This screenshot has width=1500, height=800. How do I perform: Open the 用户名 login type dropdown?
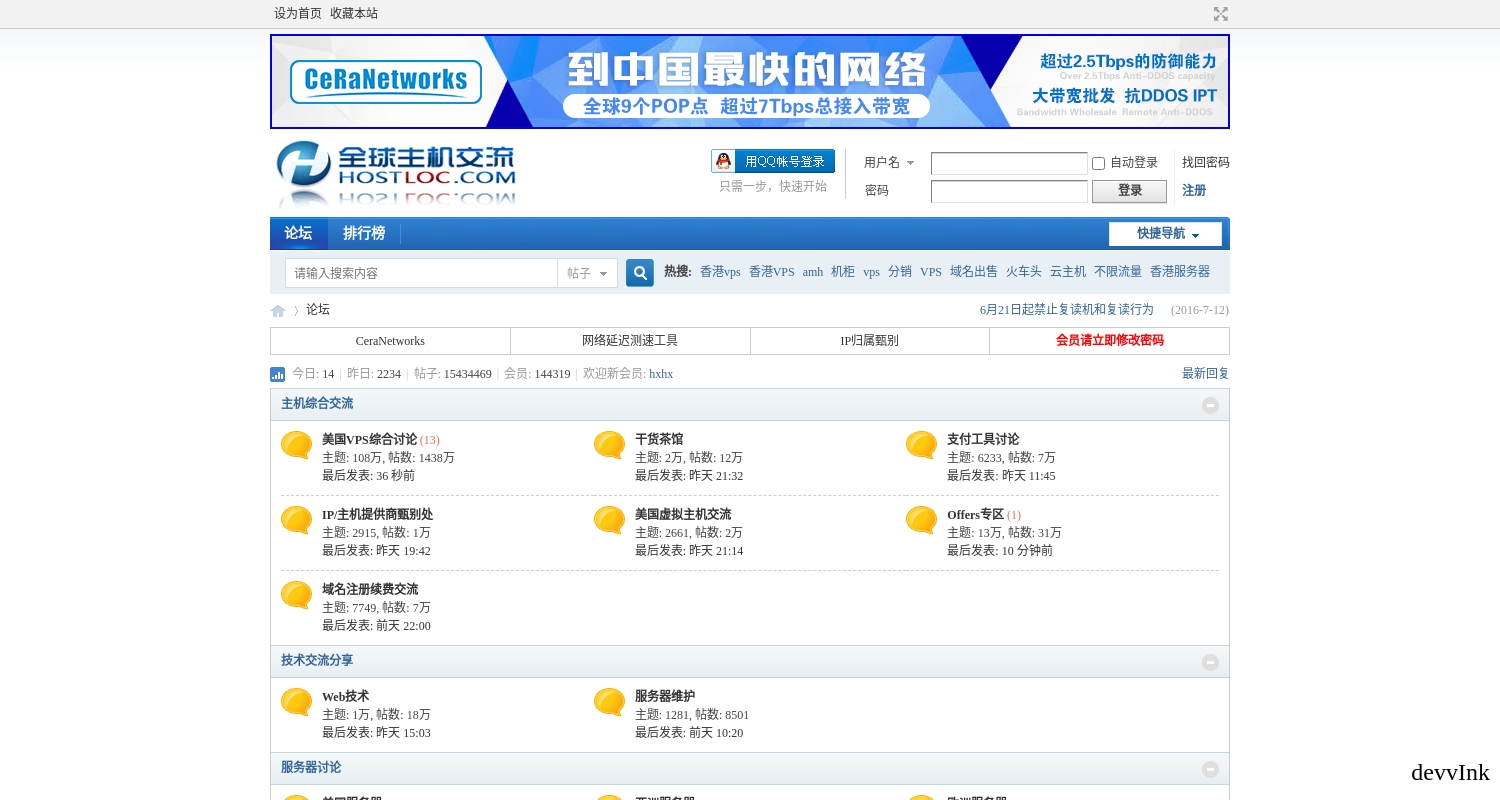click(889, 163)
